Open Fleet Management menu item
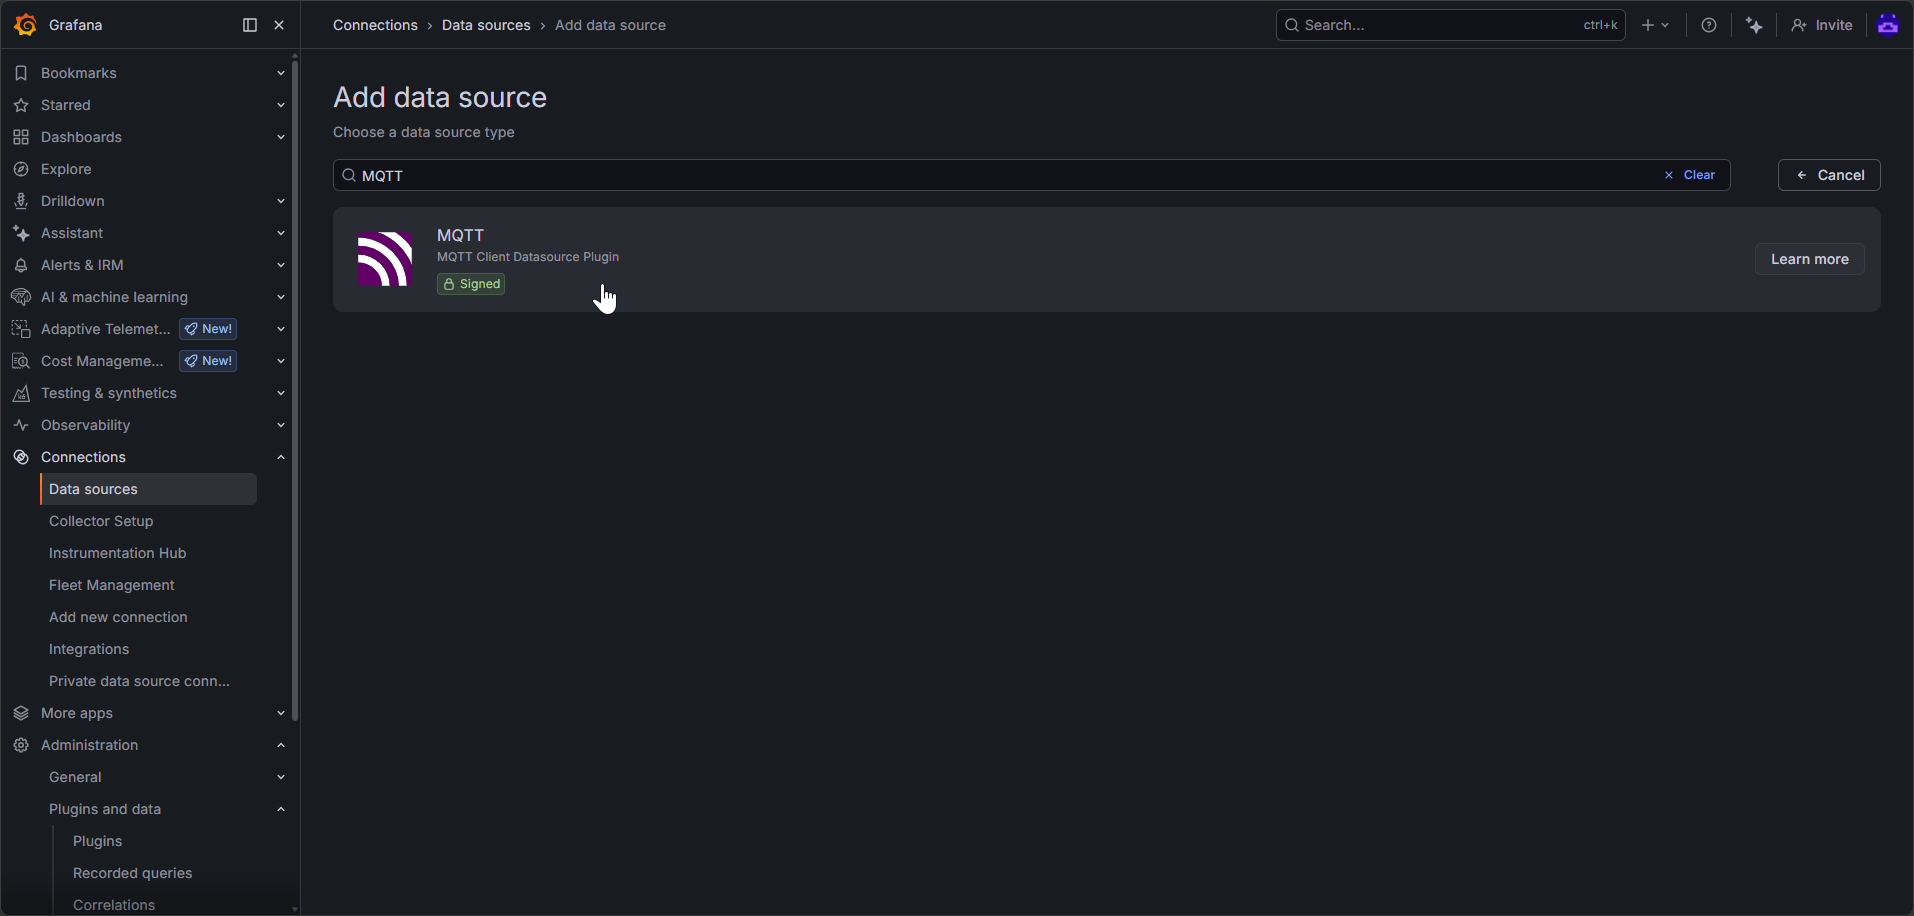1914x916 pixels. pyautogui.click(x=111, y=585)
